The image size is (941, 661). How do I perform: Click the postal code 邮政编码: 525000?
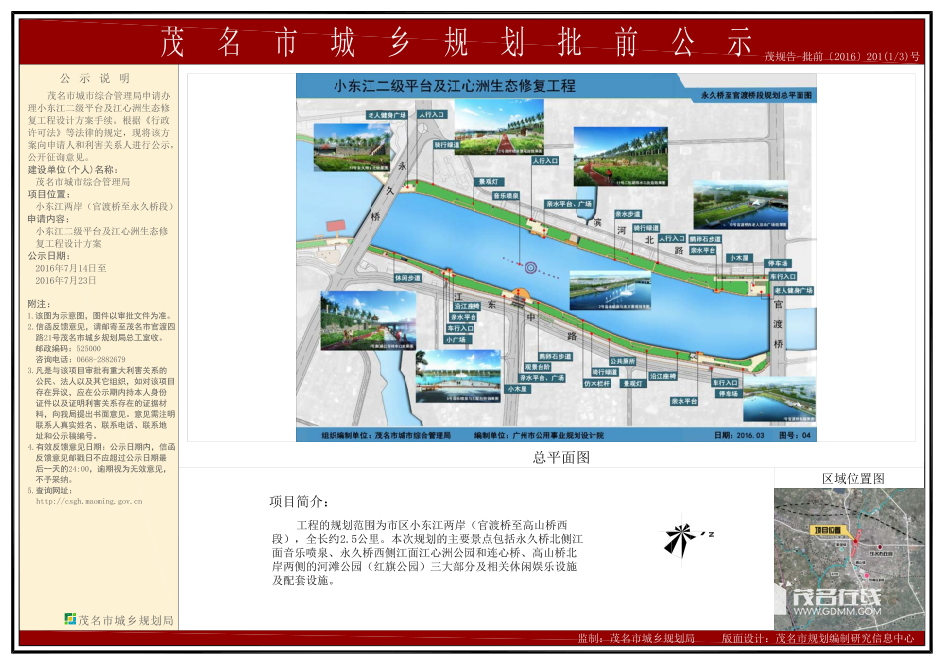[68, 348]
